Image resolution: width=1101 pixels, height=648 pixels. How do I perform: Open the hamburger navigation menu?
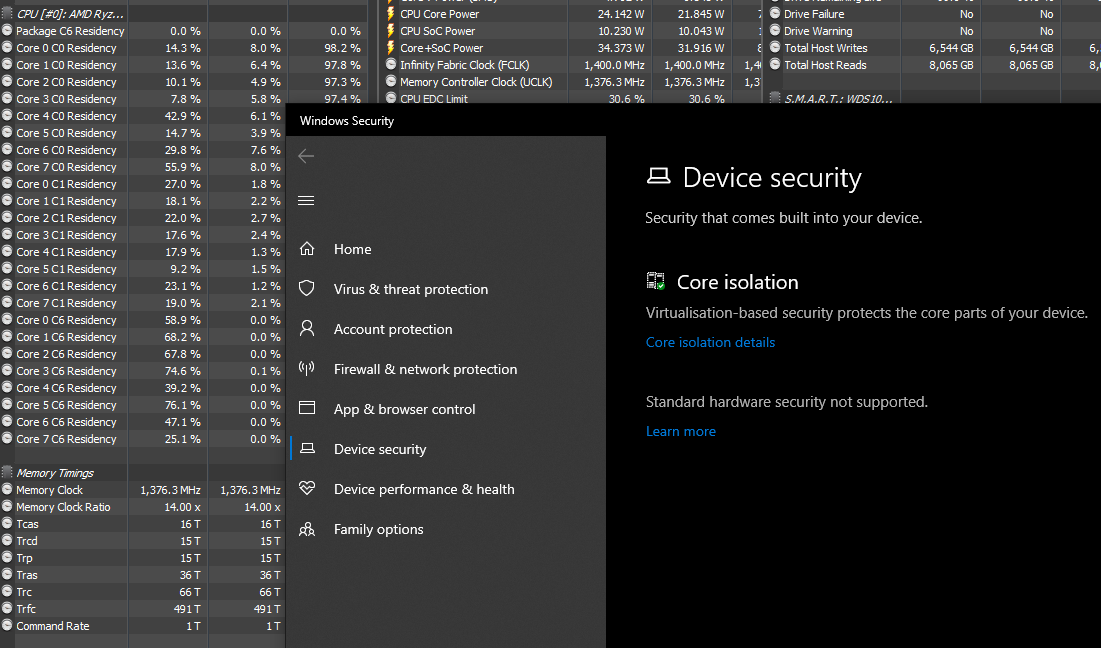click(306, 200)
